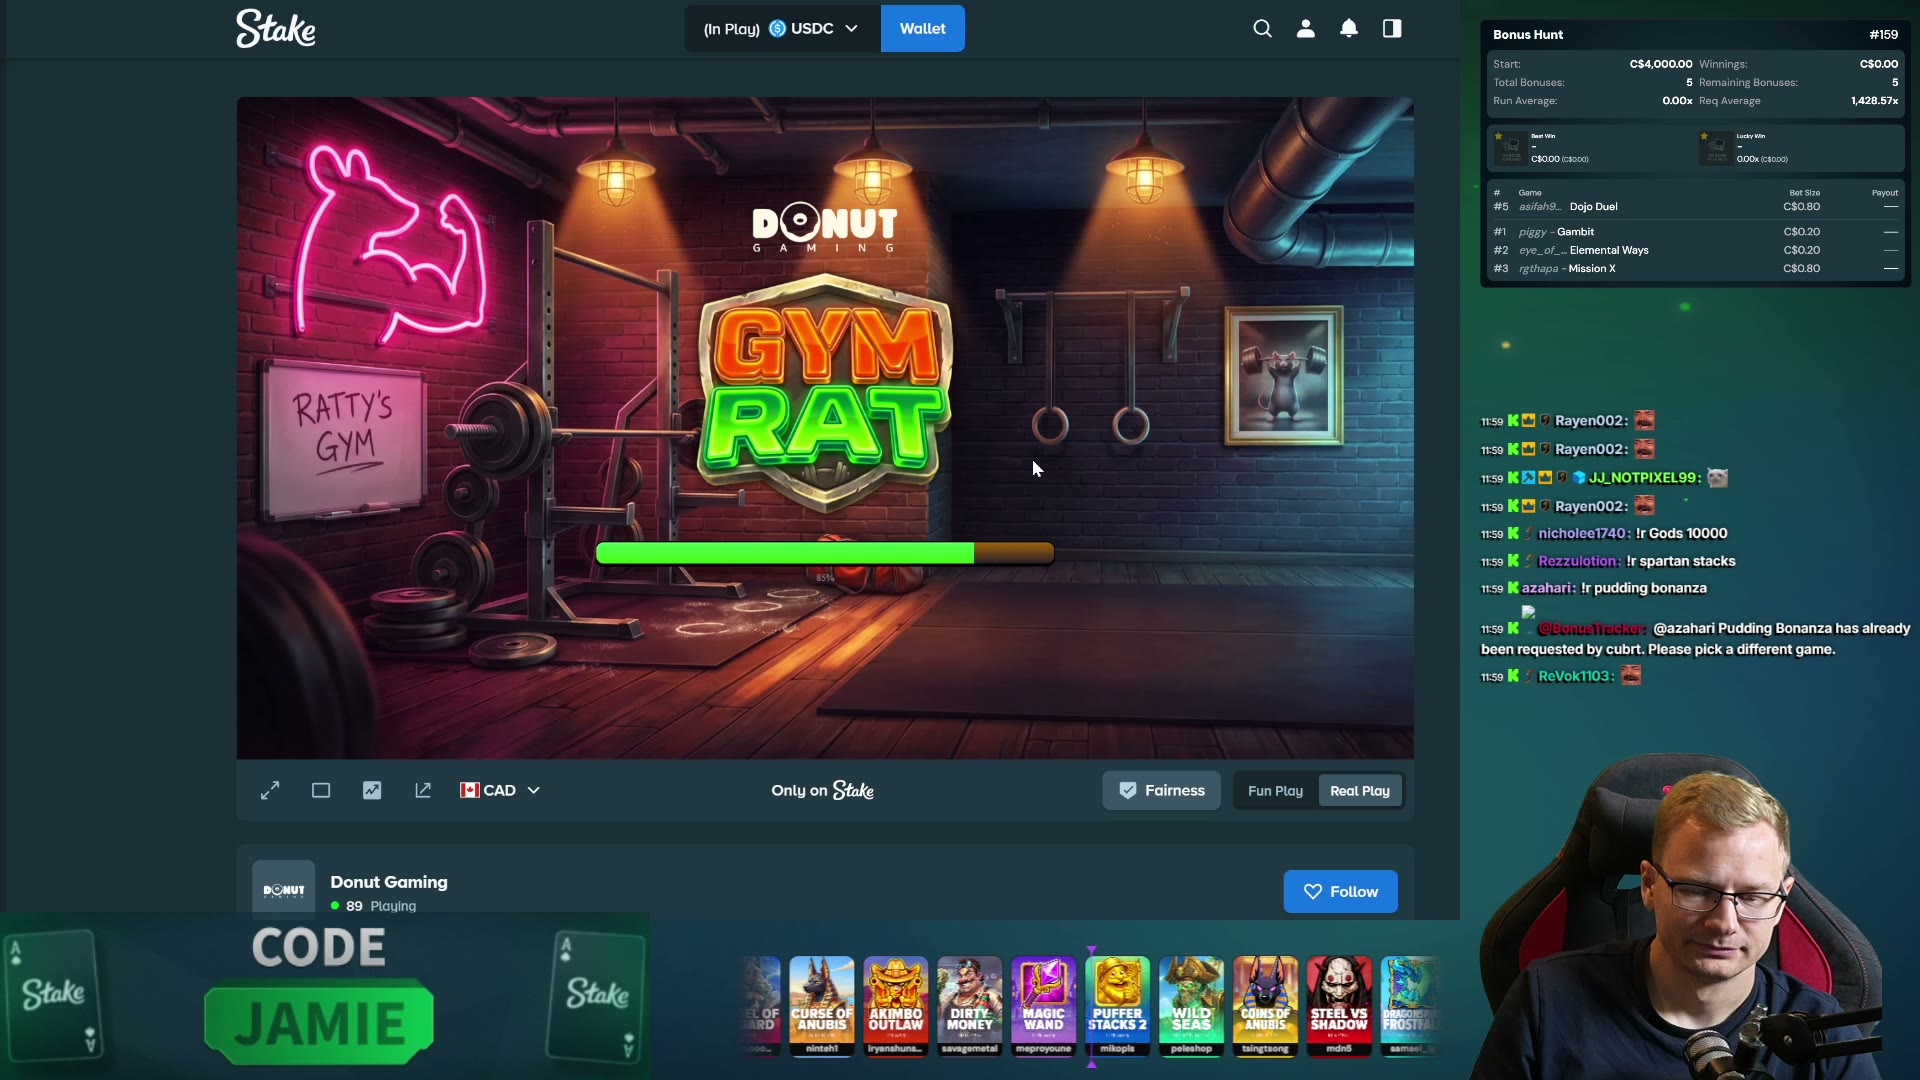Open the Wallet
This screenshot has width=1920, height=1080.
[922, 28]
